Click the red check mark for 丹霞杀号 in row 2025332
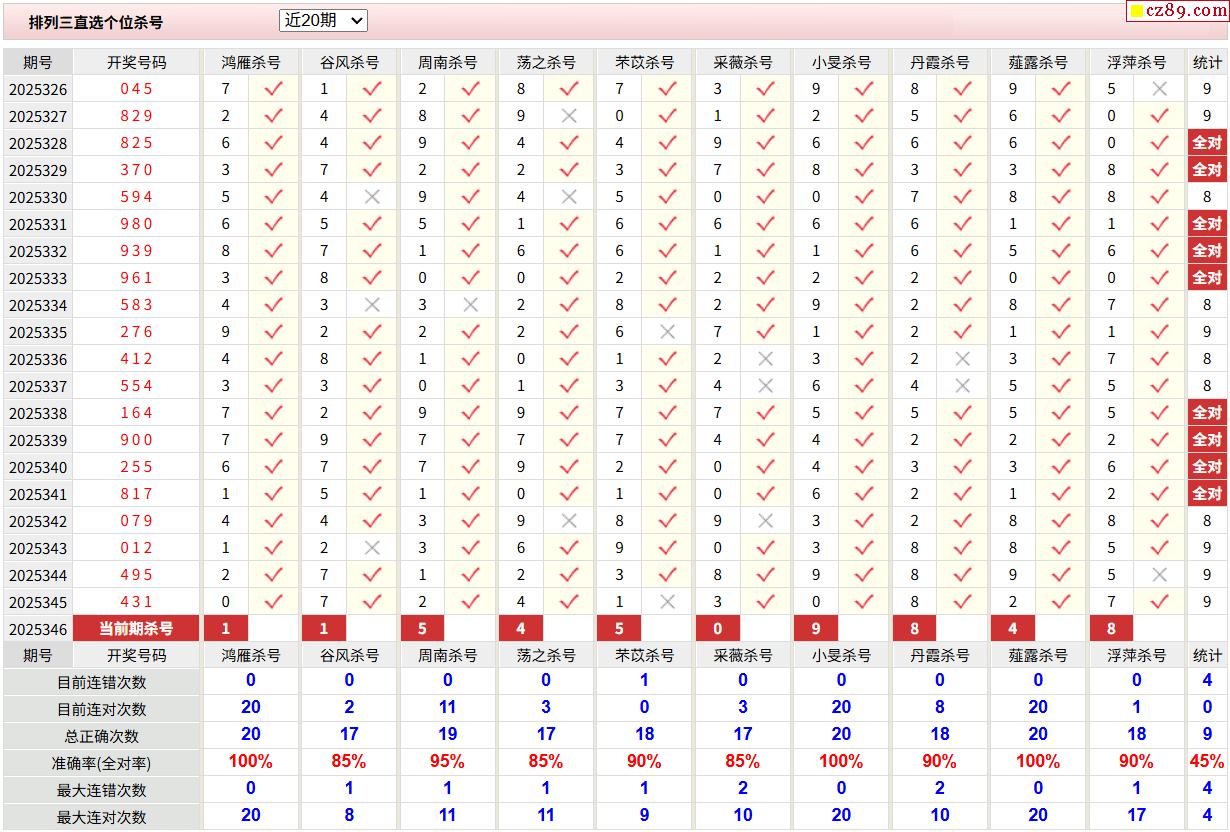This screenshot has height=832, width=1230. [962, 251]
